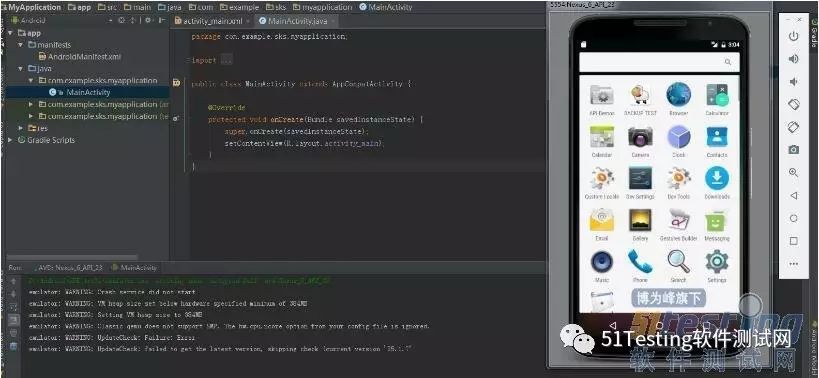
Task: Click the emulator back triangle button
Action: [793, 195]
